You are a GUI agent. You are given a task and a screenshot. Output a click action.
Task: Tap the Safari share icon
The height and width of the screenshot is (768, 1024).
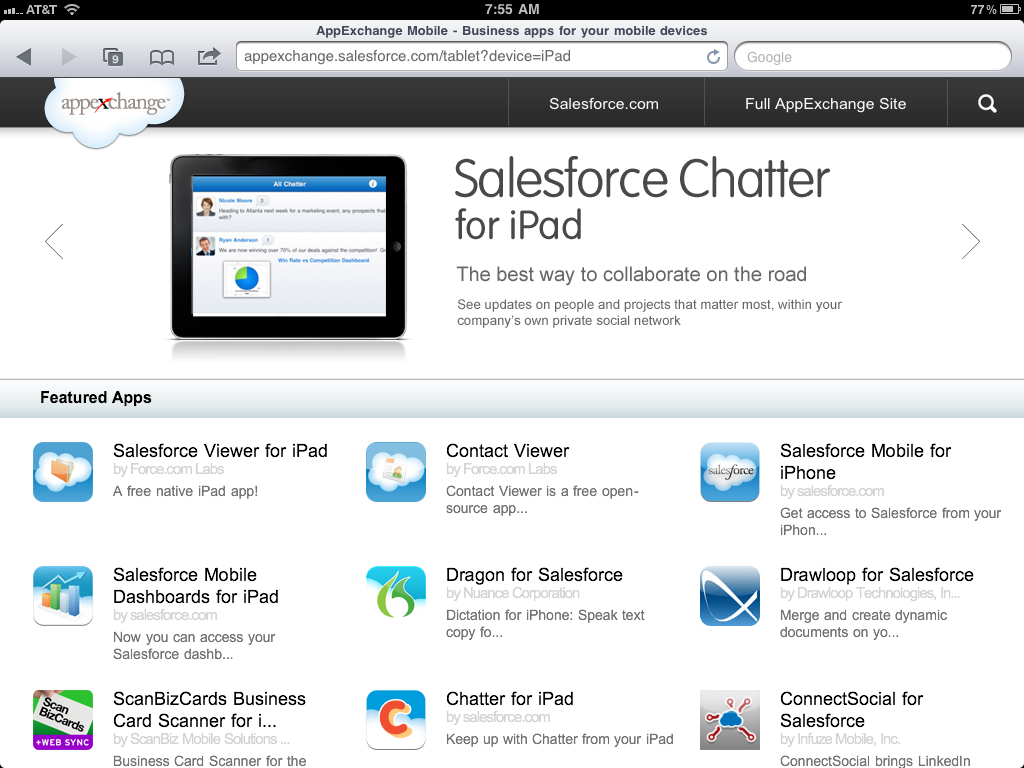[208, 57]
